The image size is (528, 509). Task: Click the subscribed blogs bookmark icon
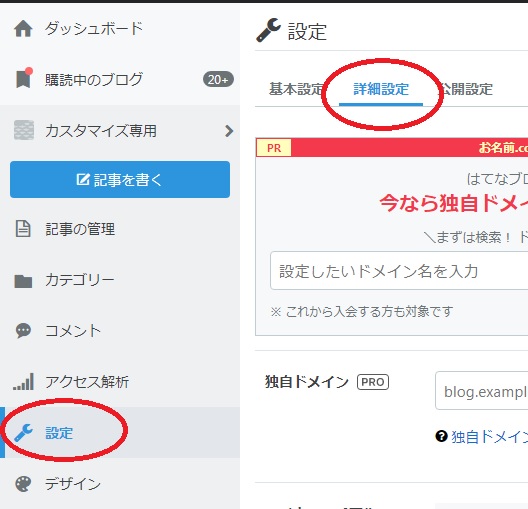tap(24, 78)
